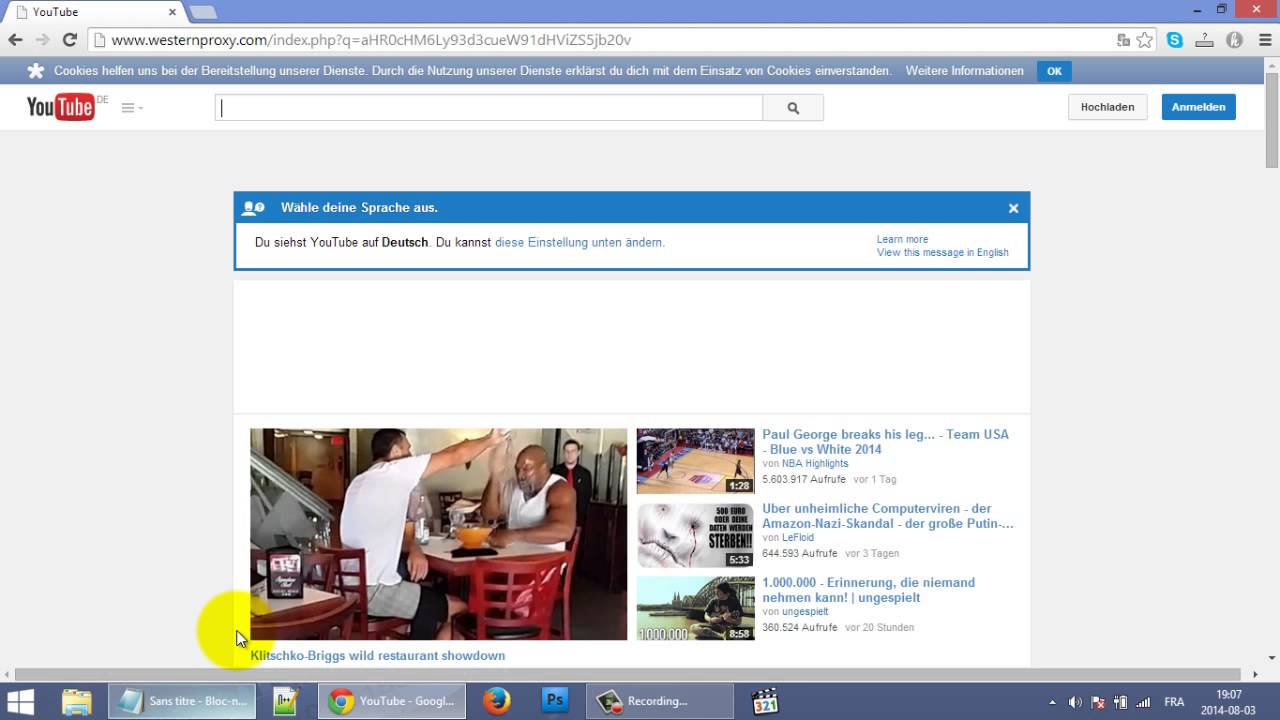Click the vertical scrollbar down arrow

pos(1272,658)
